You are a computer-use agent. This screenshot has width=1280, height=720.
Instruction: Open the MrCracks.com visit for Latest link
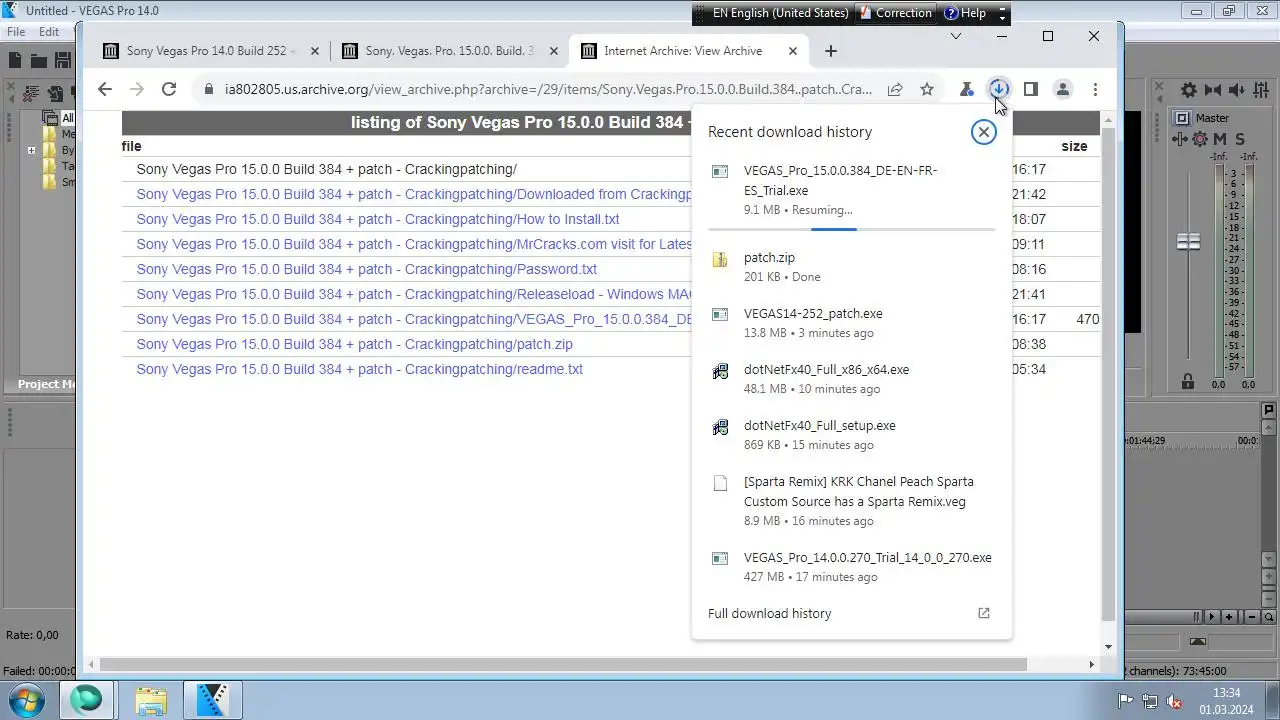click(414, 244)
